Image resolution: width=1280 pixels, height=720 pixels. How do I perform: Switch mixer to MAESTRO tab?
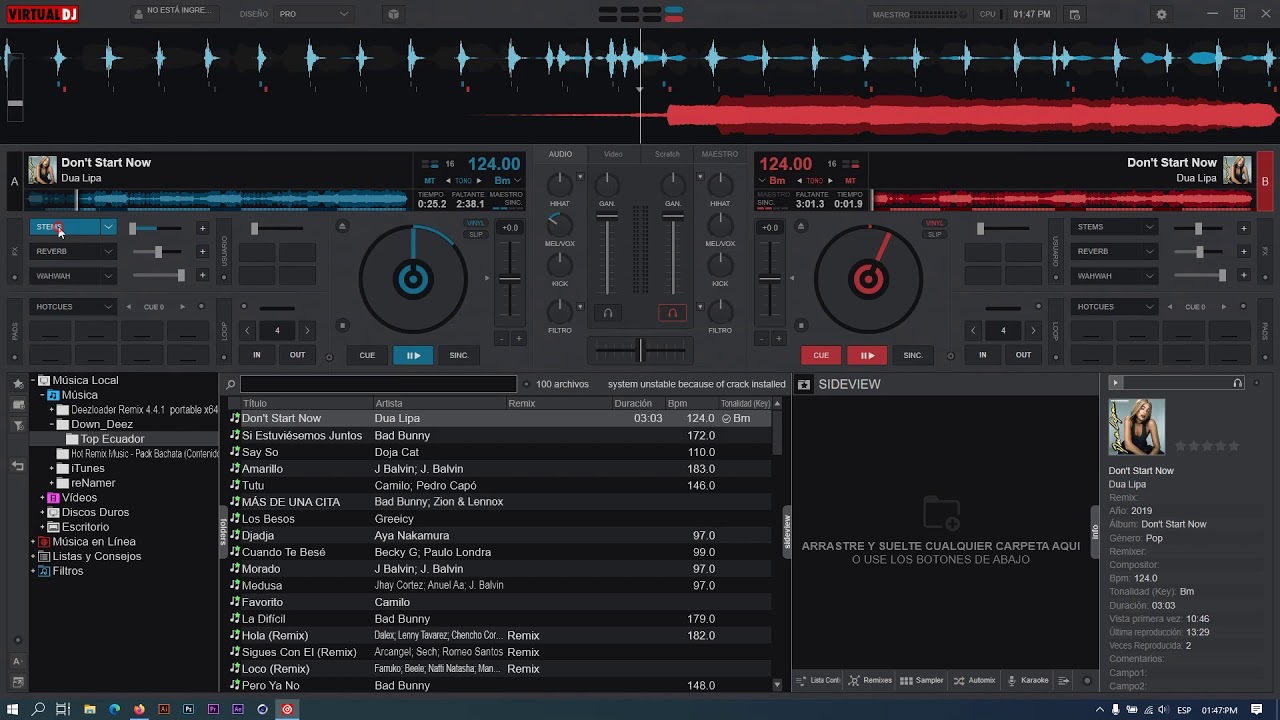point(720,154)
